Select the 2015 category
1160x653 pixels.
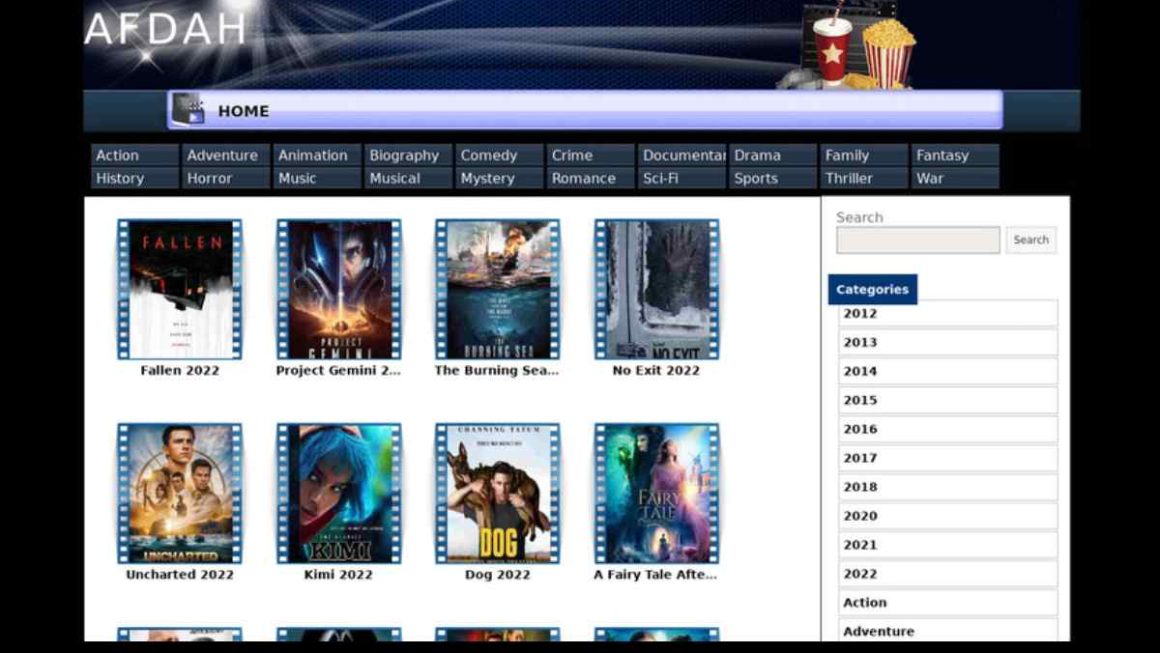click(948, 400)
